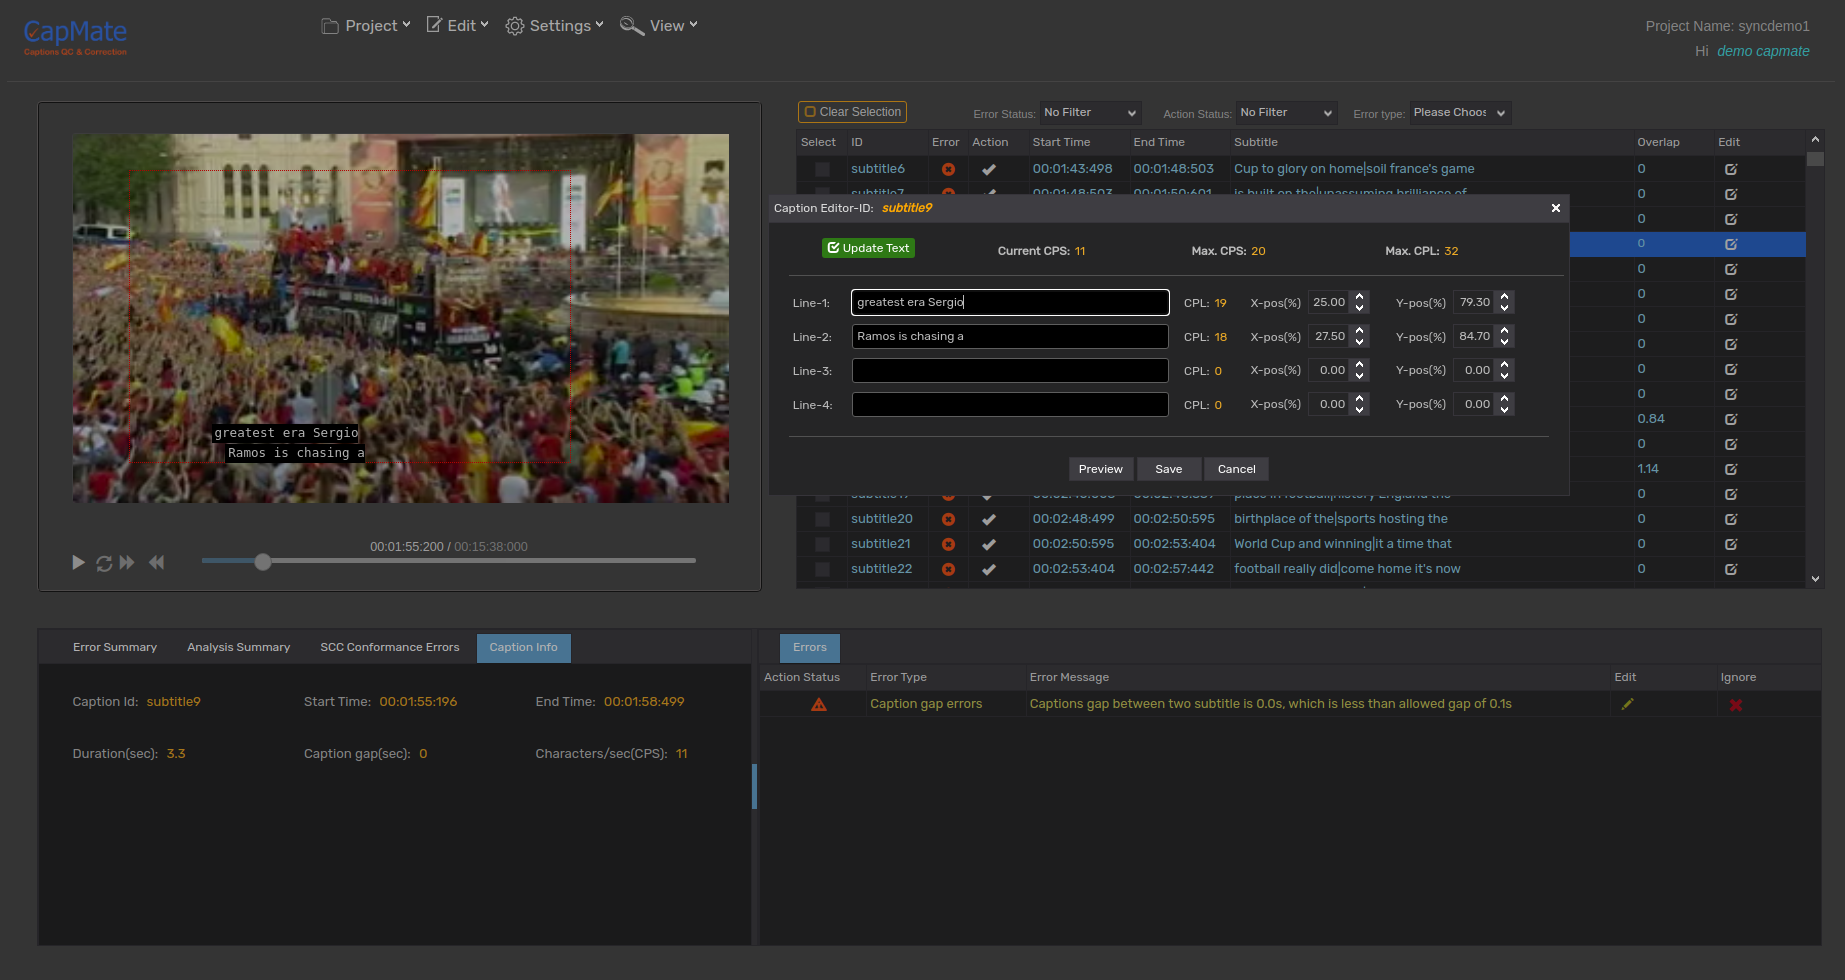
Task: Switch to the Analysis Summary tab
Action: (x=238, y=648)
